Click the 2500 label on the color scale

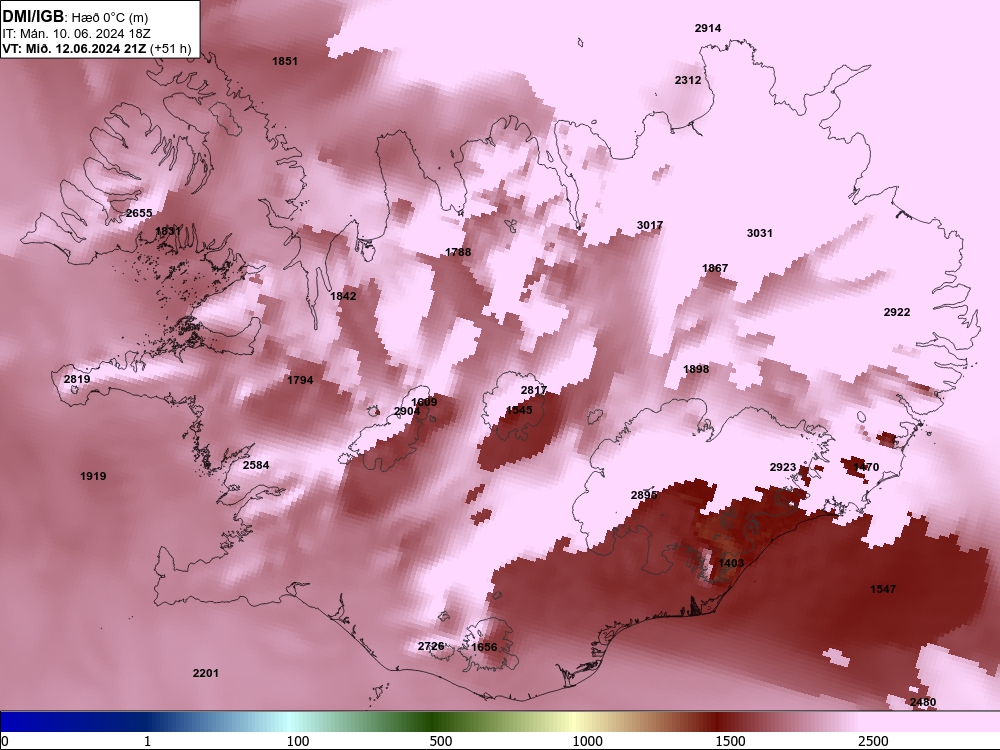click(x=873, y=741)
